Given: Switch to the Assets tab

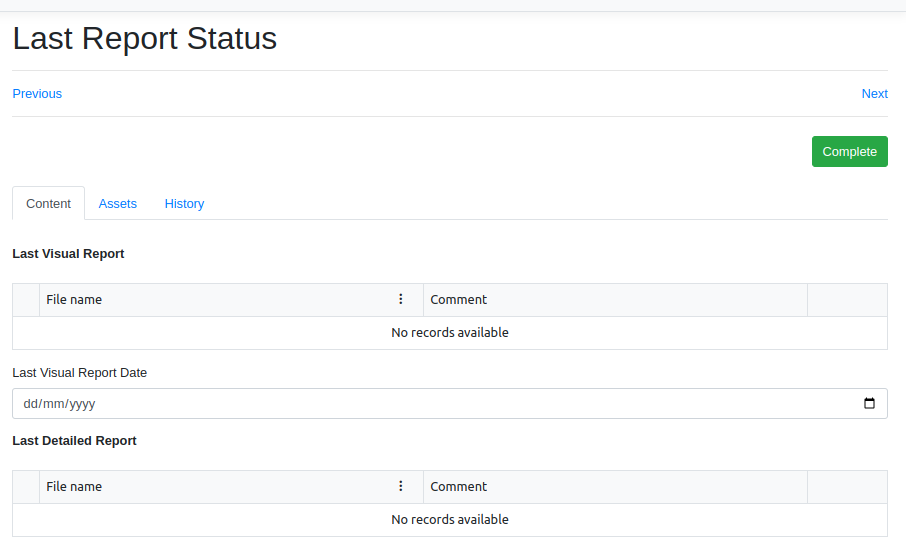Looking at the screenshot, I should (117, 204).
